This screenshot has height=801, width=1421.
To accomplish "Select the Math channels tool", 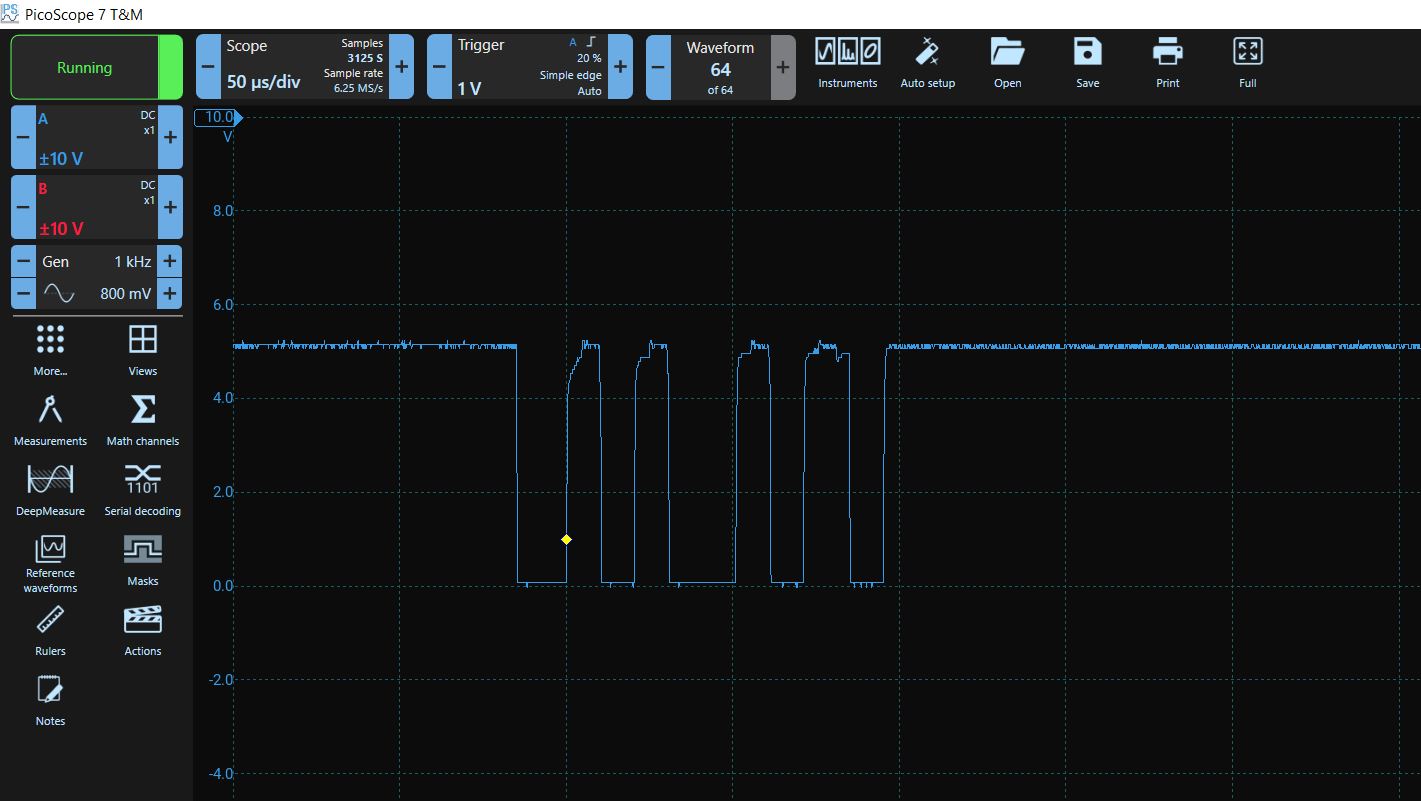I will click(x=142, y=420).
